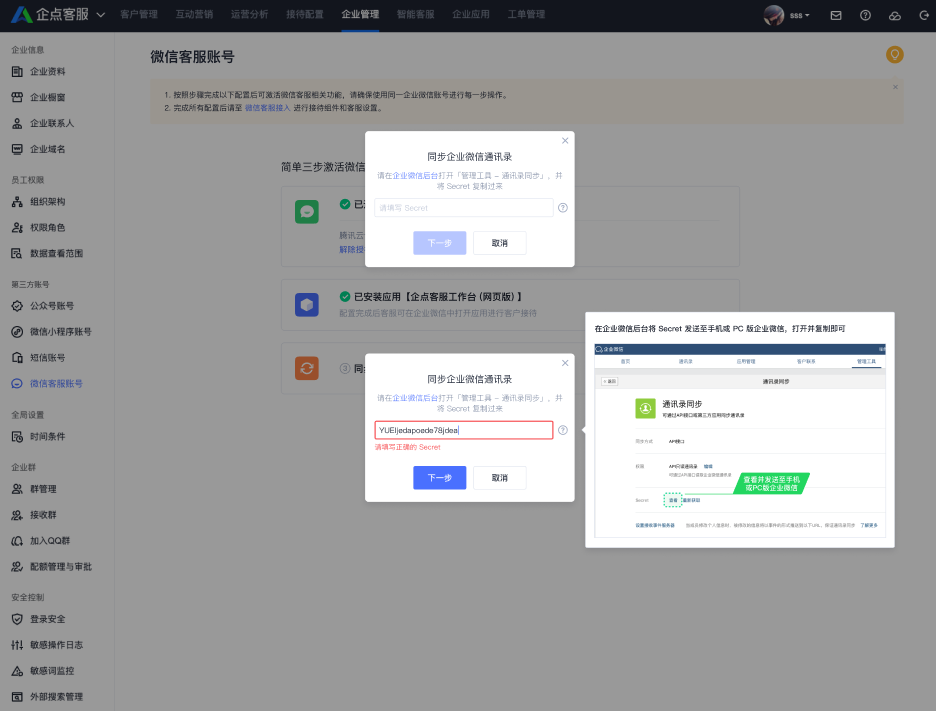Click blue 下一步 in the lower dialog

coord(439,478)
